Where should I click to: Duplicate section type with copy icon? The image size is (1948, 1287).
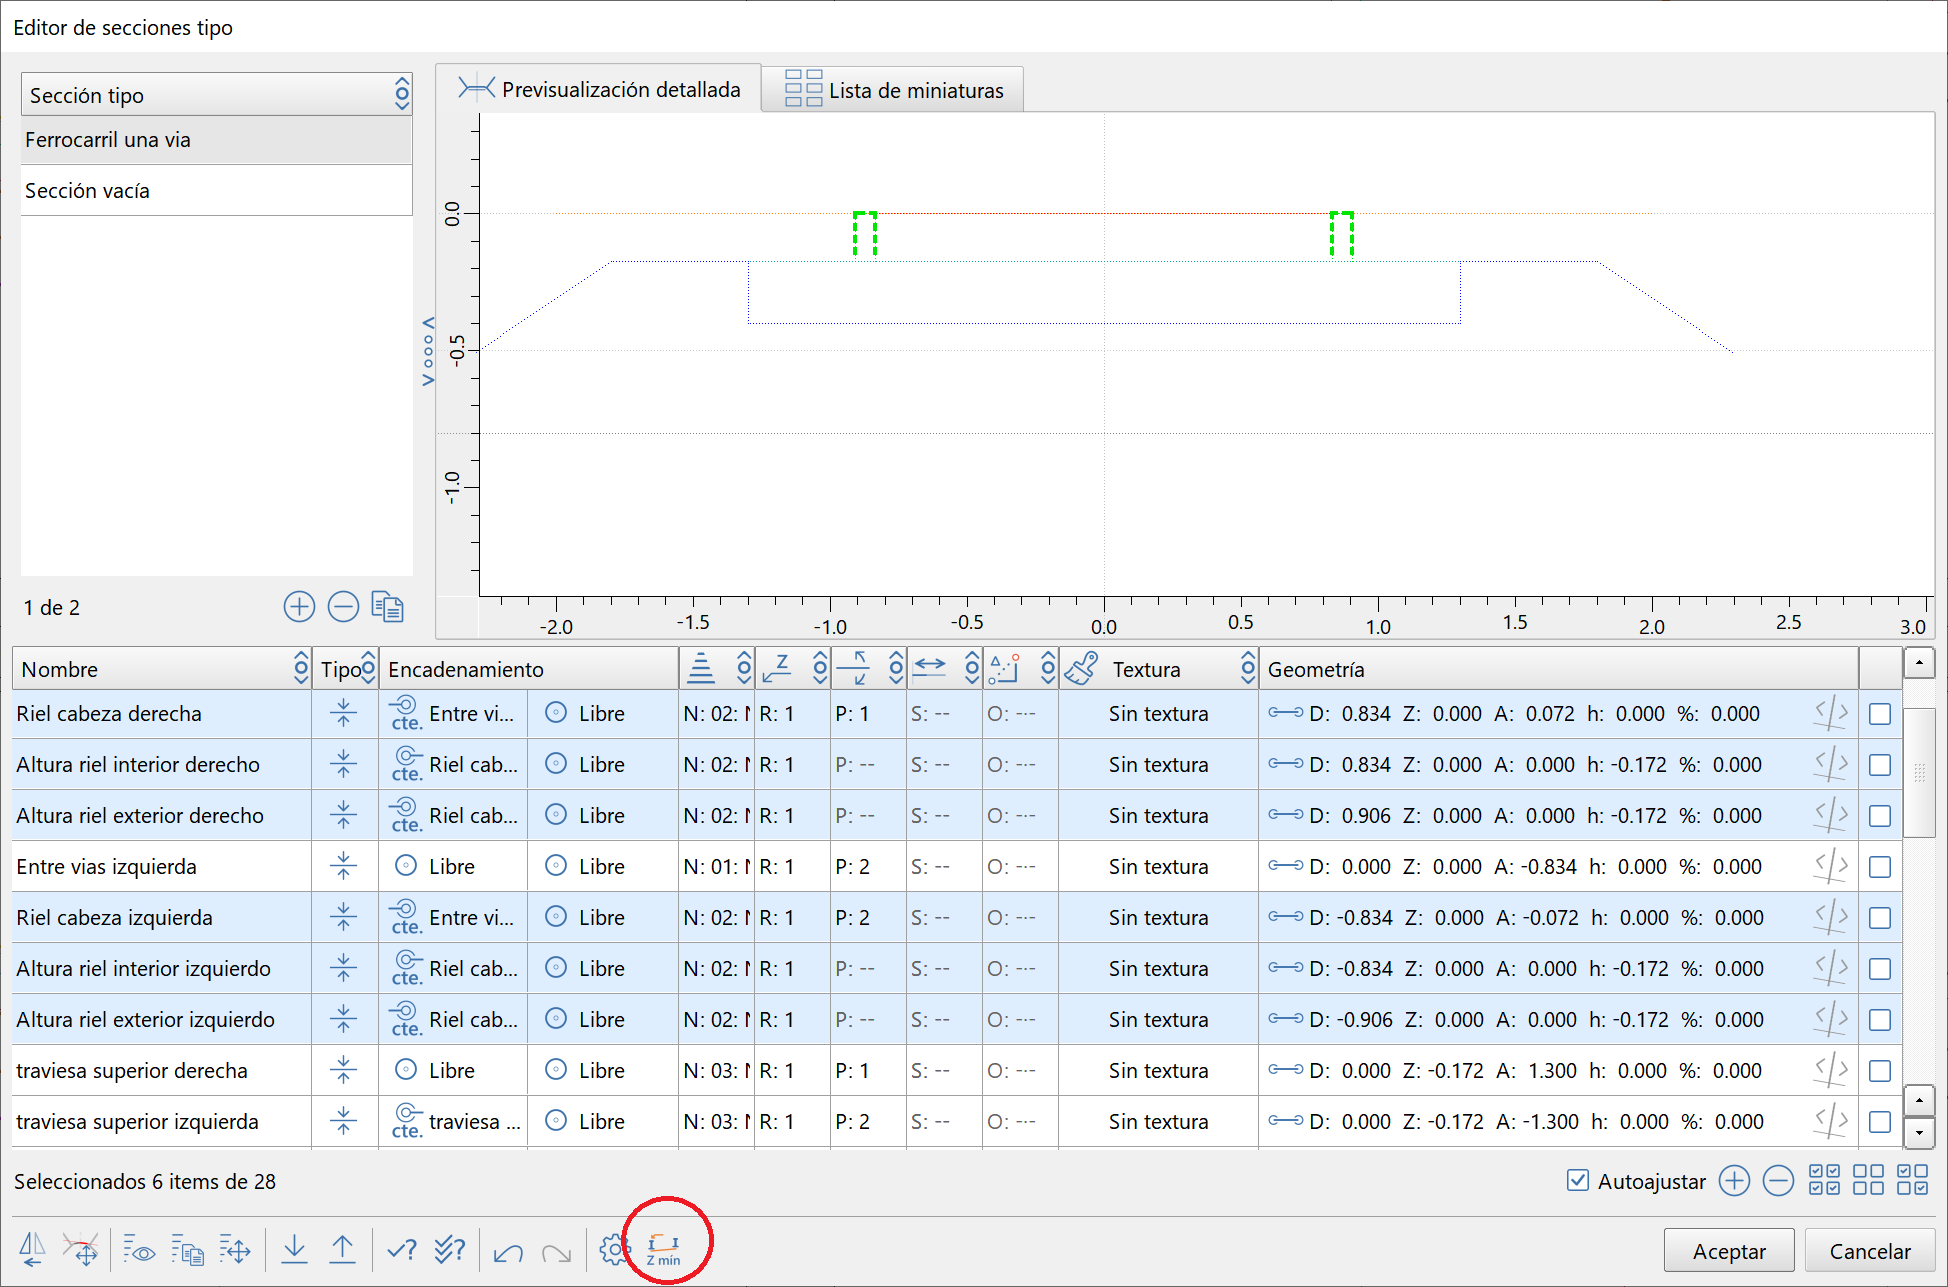click(x=387, y=607)
